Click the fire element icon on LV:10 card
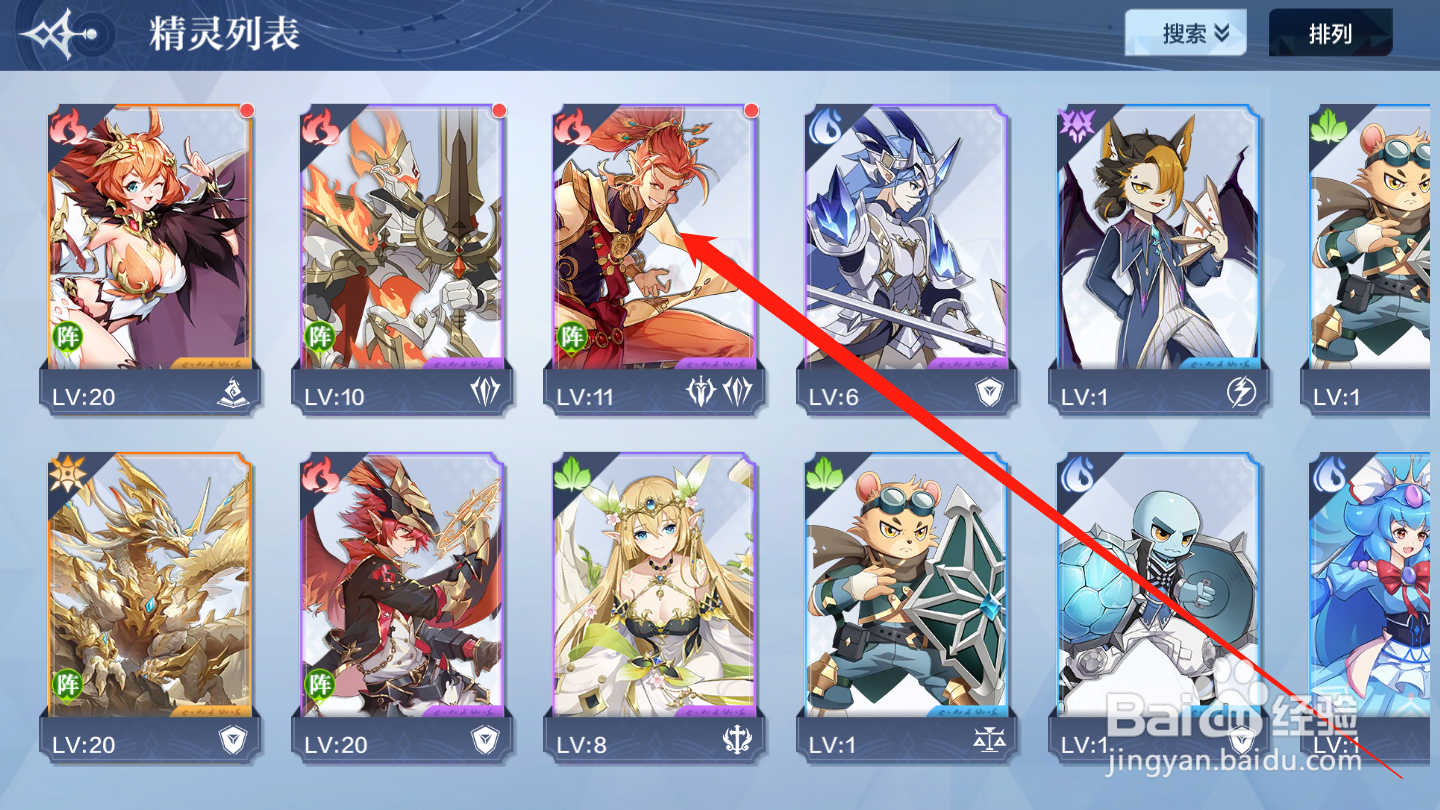1440x810 pixels. tap(323, 127)
